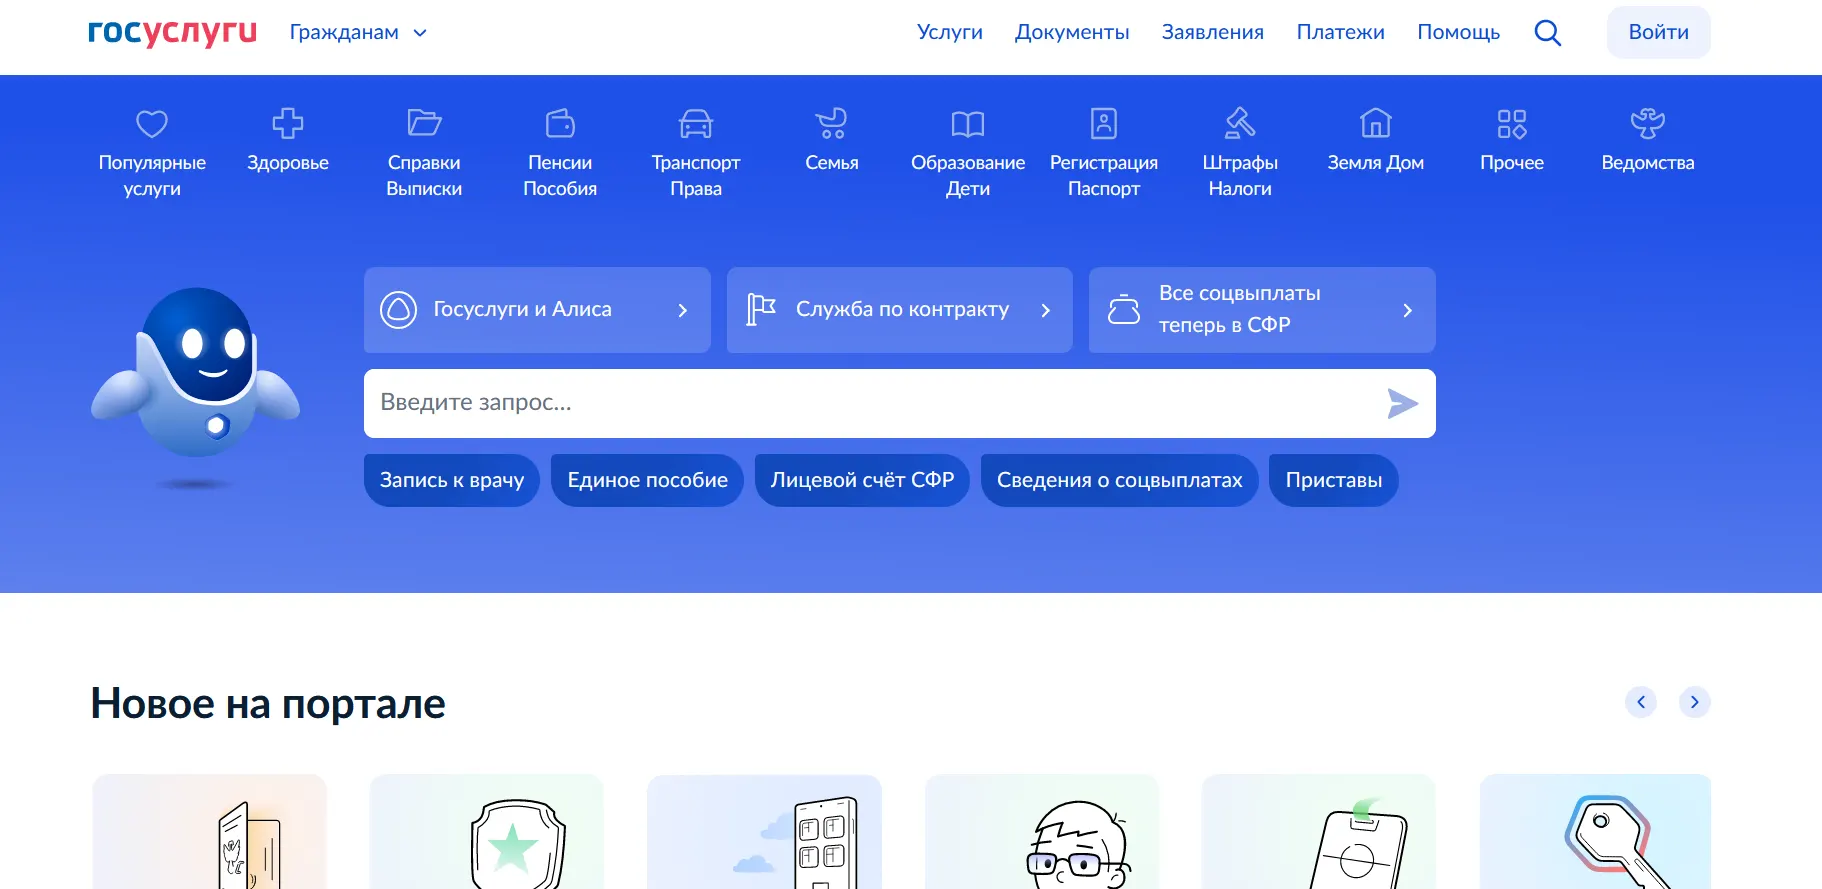Click the flag icon on Служба по контракту
The height and width of the screenshot is (889, 1822).
tap(761, 310)
